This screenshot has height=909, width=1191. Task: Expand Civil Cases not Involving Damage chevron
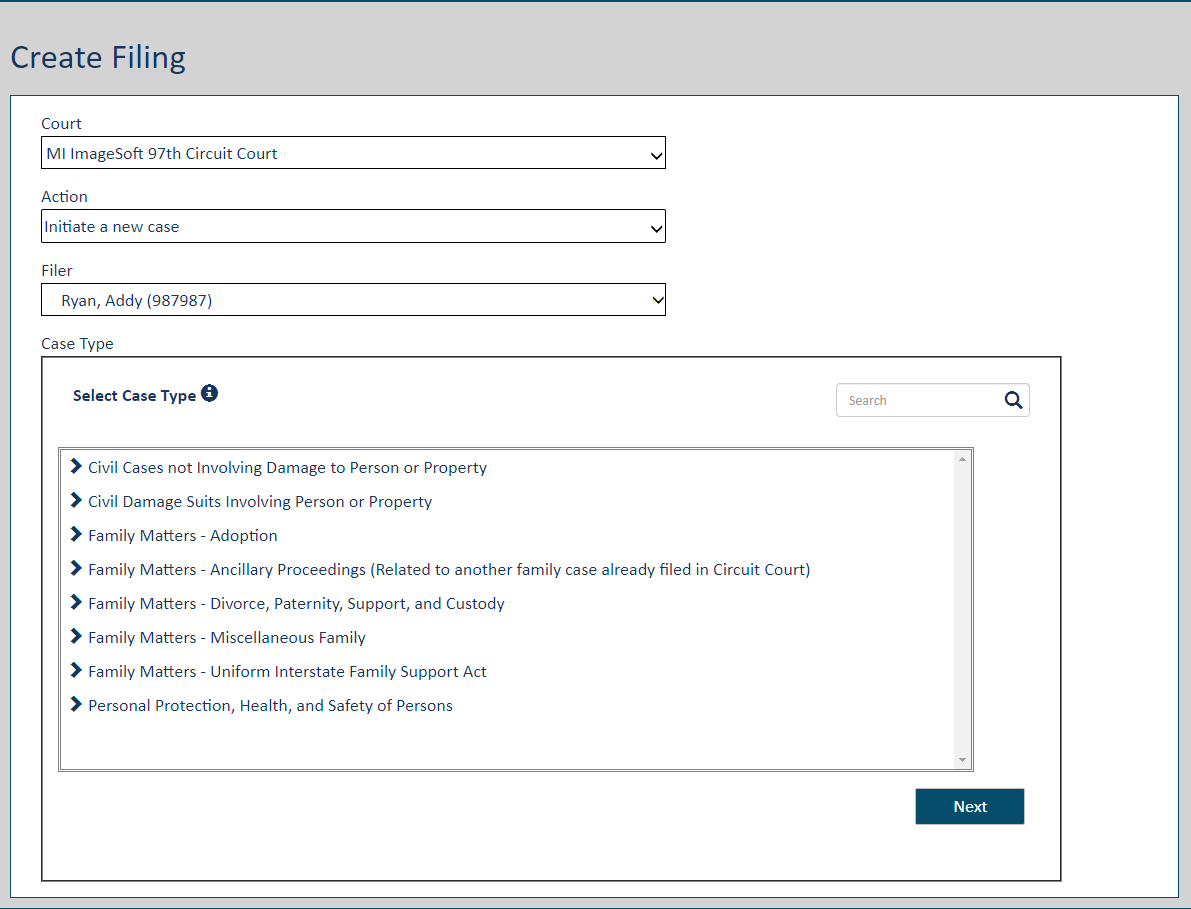click(76, 466)
